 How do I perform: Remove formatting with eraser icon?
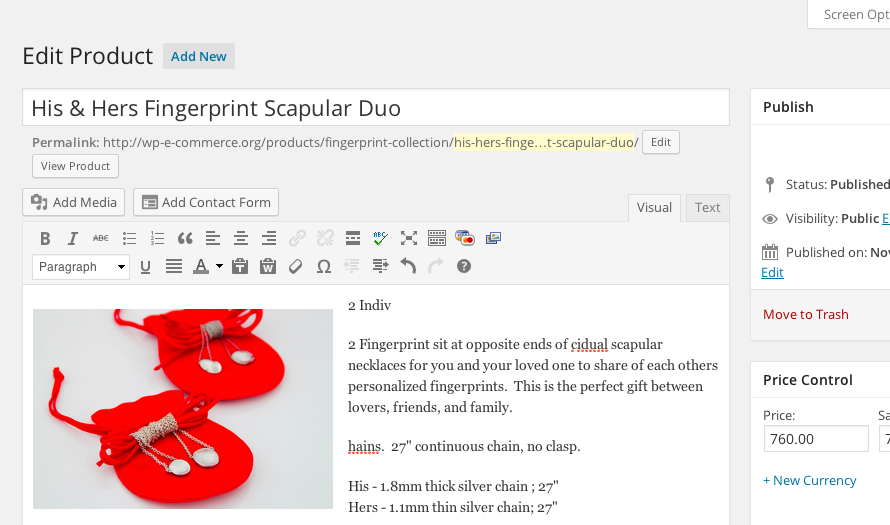296,267
